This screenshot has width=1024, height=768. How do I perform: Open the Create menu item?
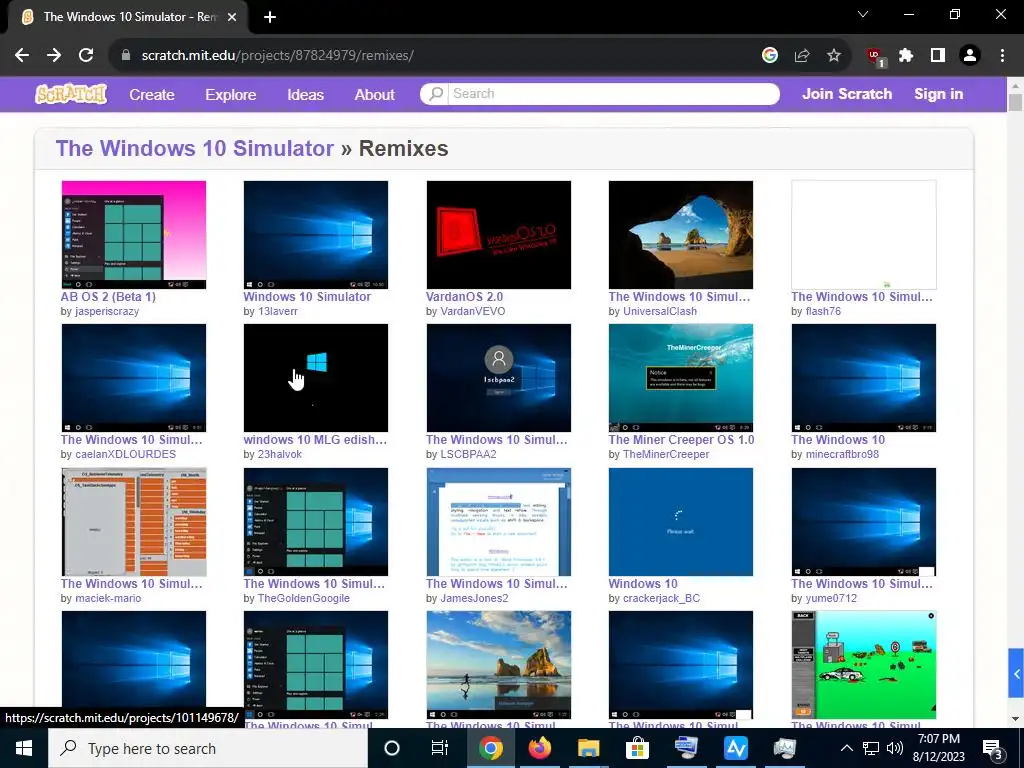tap(152, 95)
